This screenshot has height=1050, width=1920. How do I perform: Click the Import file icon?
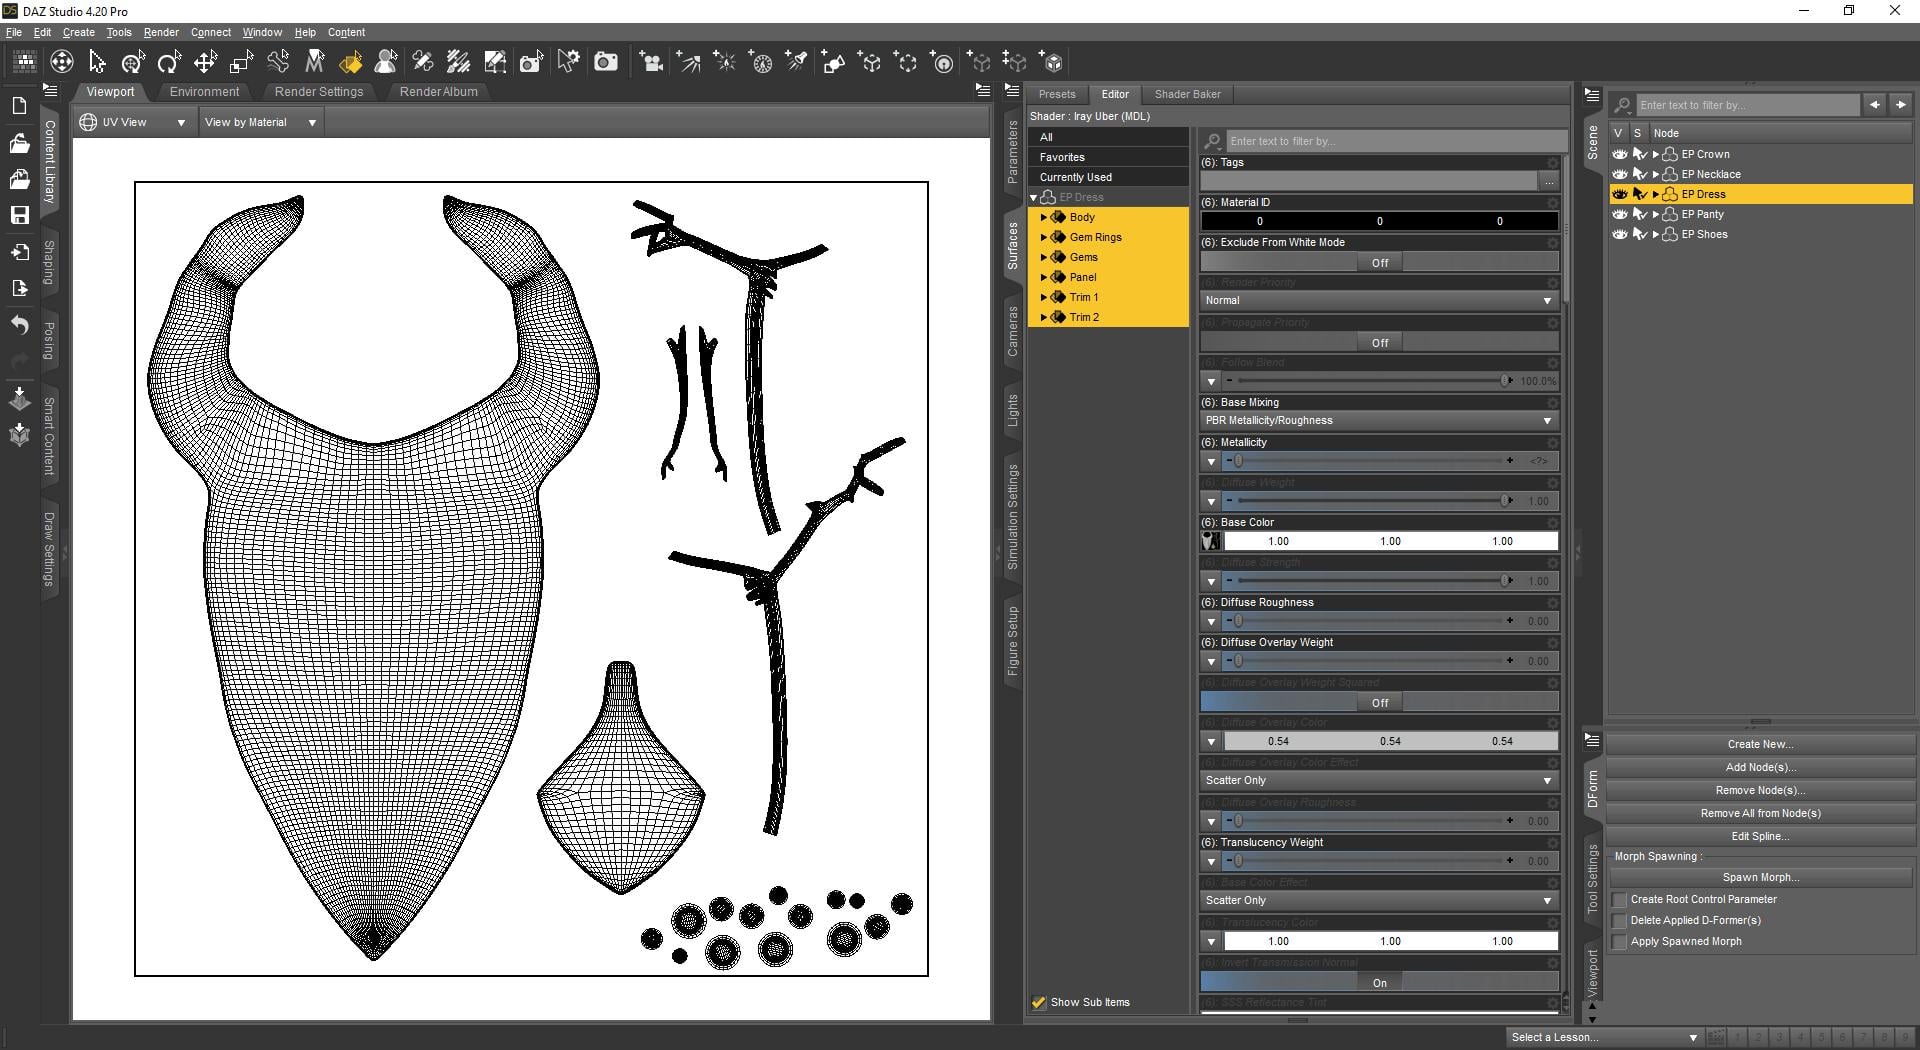[19, 252]
